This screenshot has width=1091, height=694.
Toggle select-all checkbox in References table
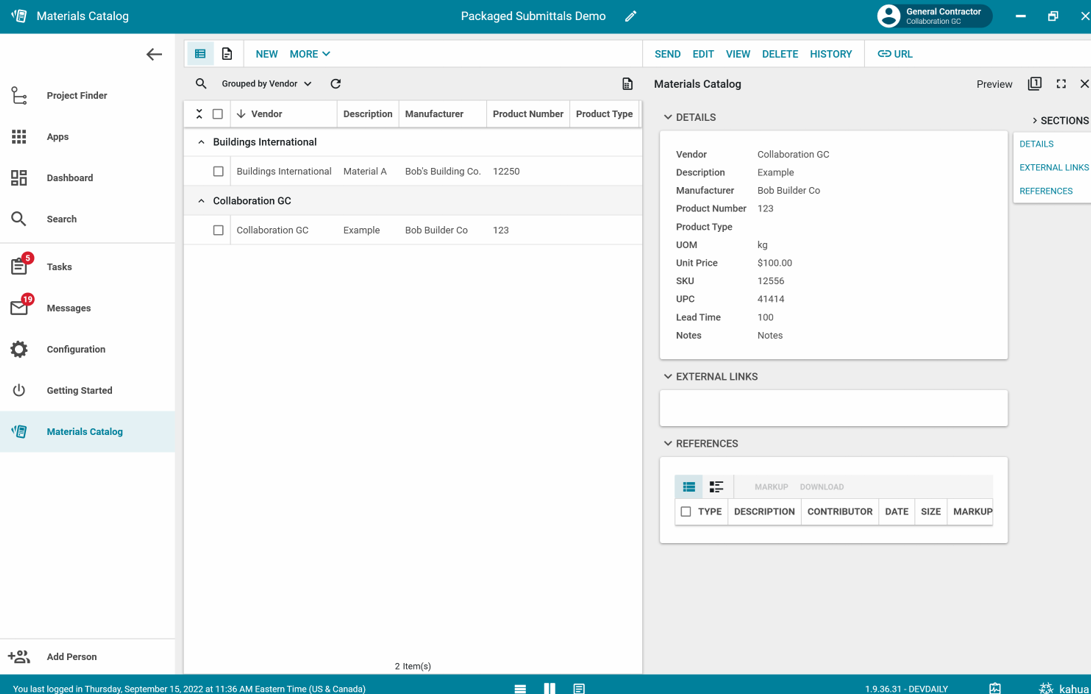[x=686, y=512]
